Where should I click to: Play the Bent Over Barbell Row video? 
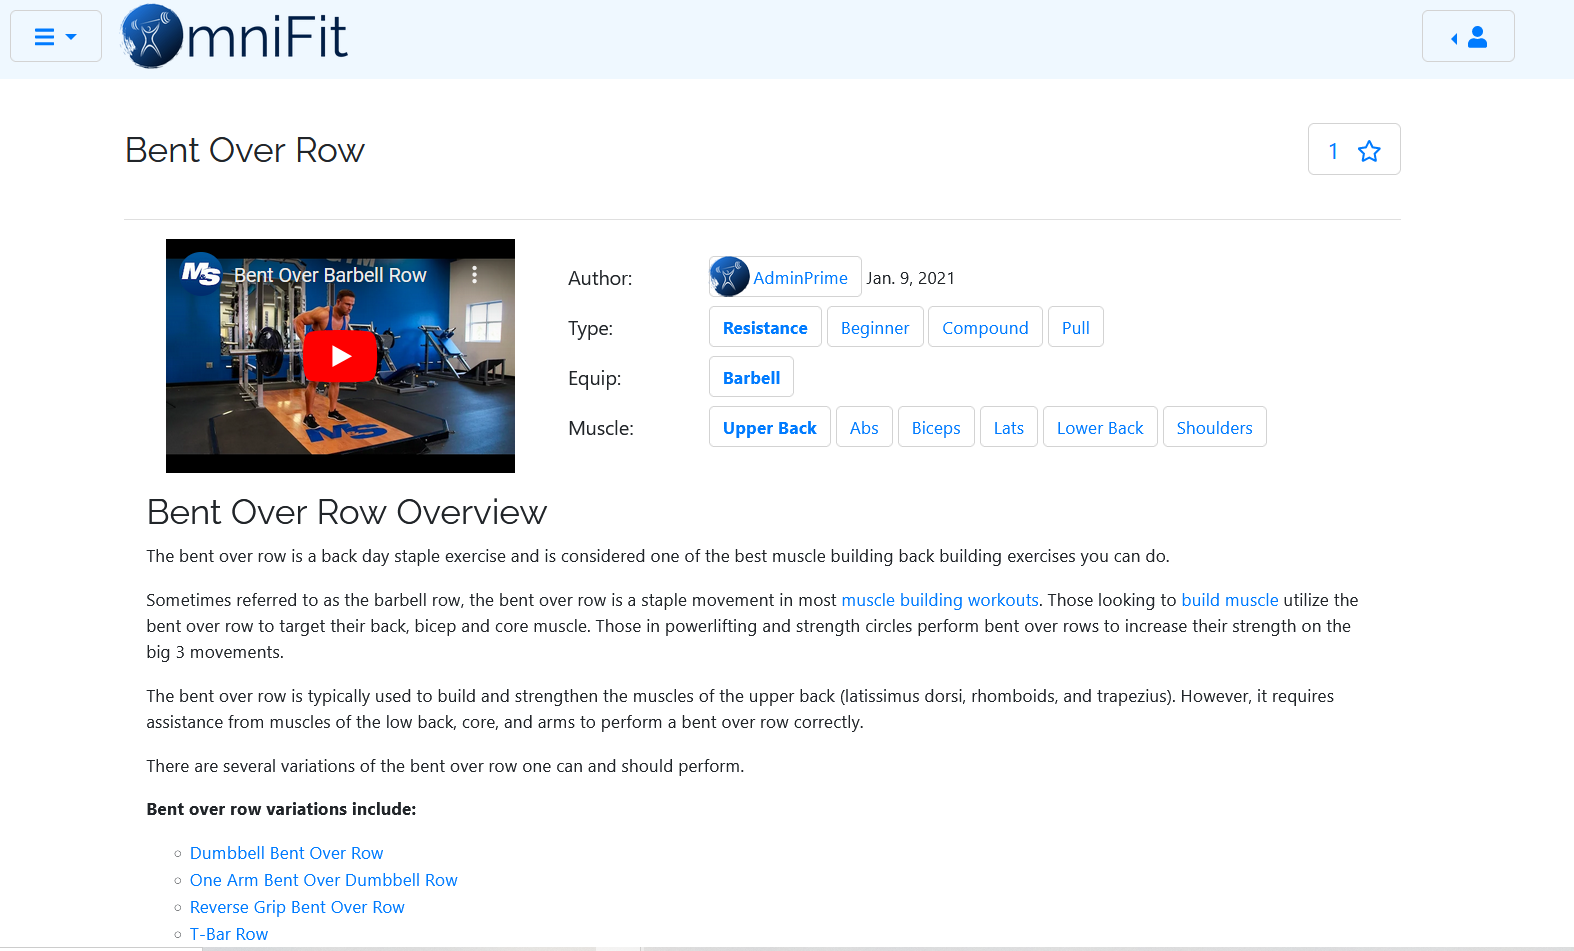pos(340,356)
